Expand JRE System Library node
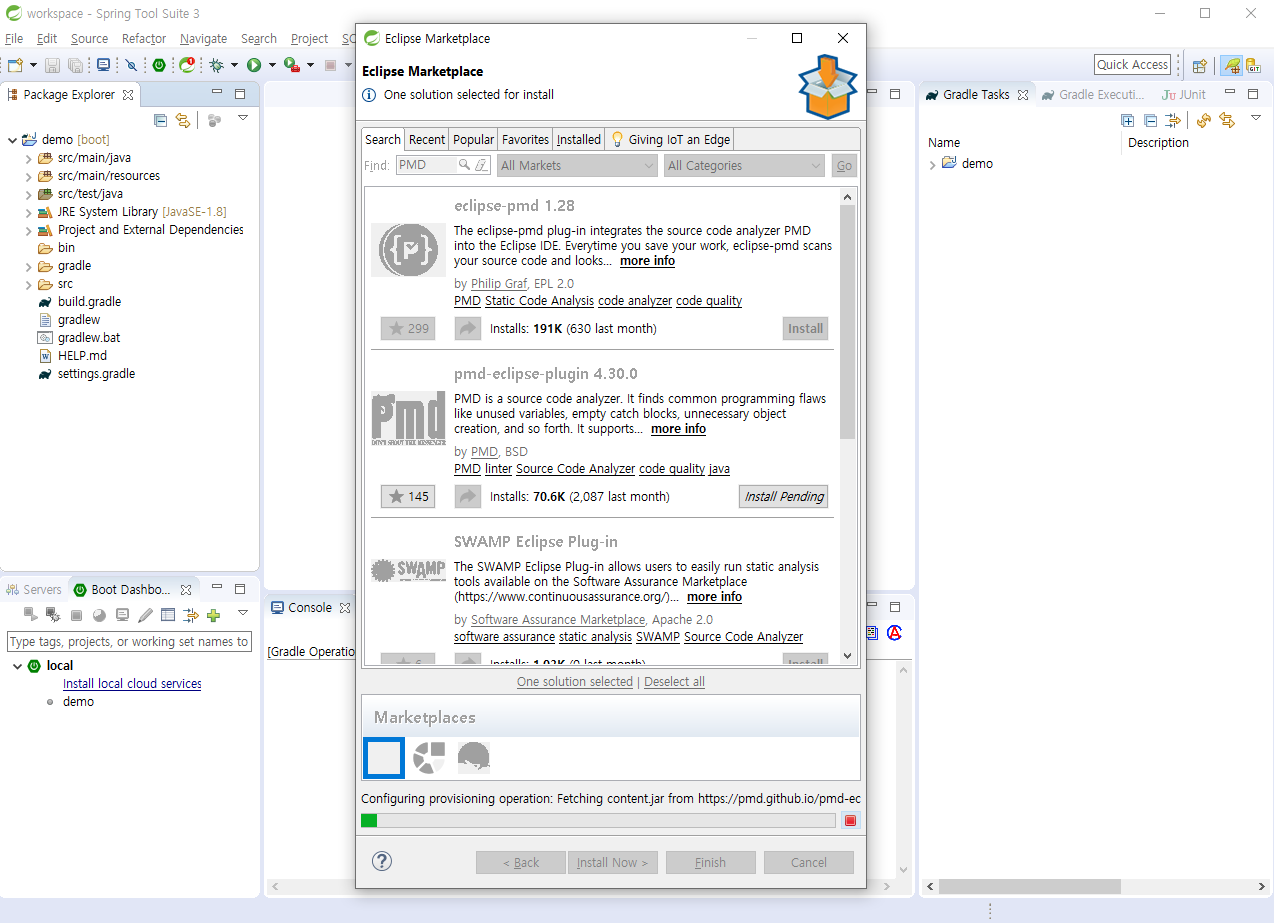This screenshot has height=923, width=1274. [x=29, y=212]
